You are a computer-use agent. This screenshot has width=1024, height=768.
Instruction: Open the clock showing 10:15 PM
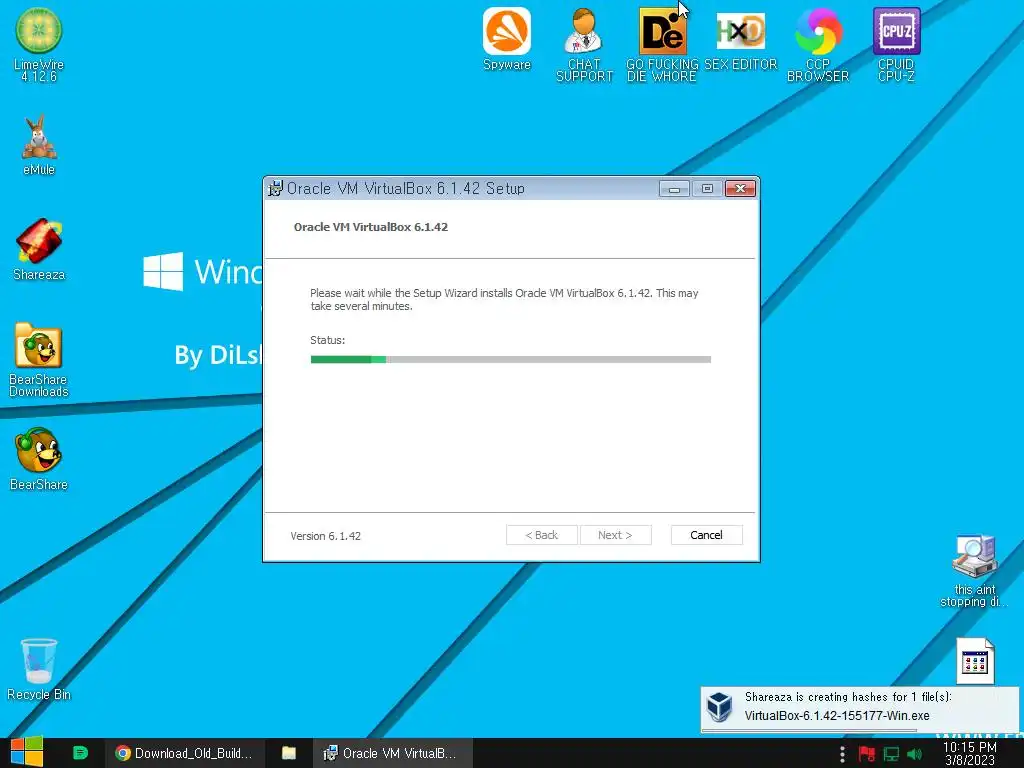[970, 754]
